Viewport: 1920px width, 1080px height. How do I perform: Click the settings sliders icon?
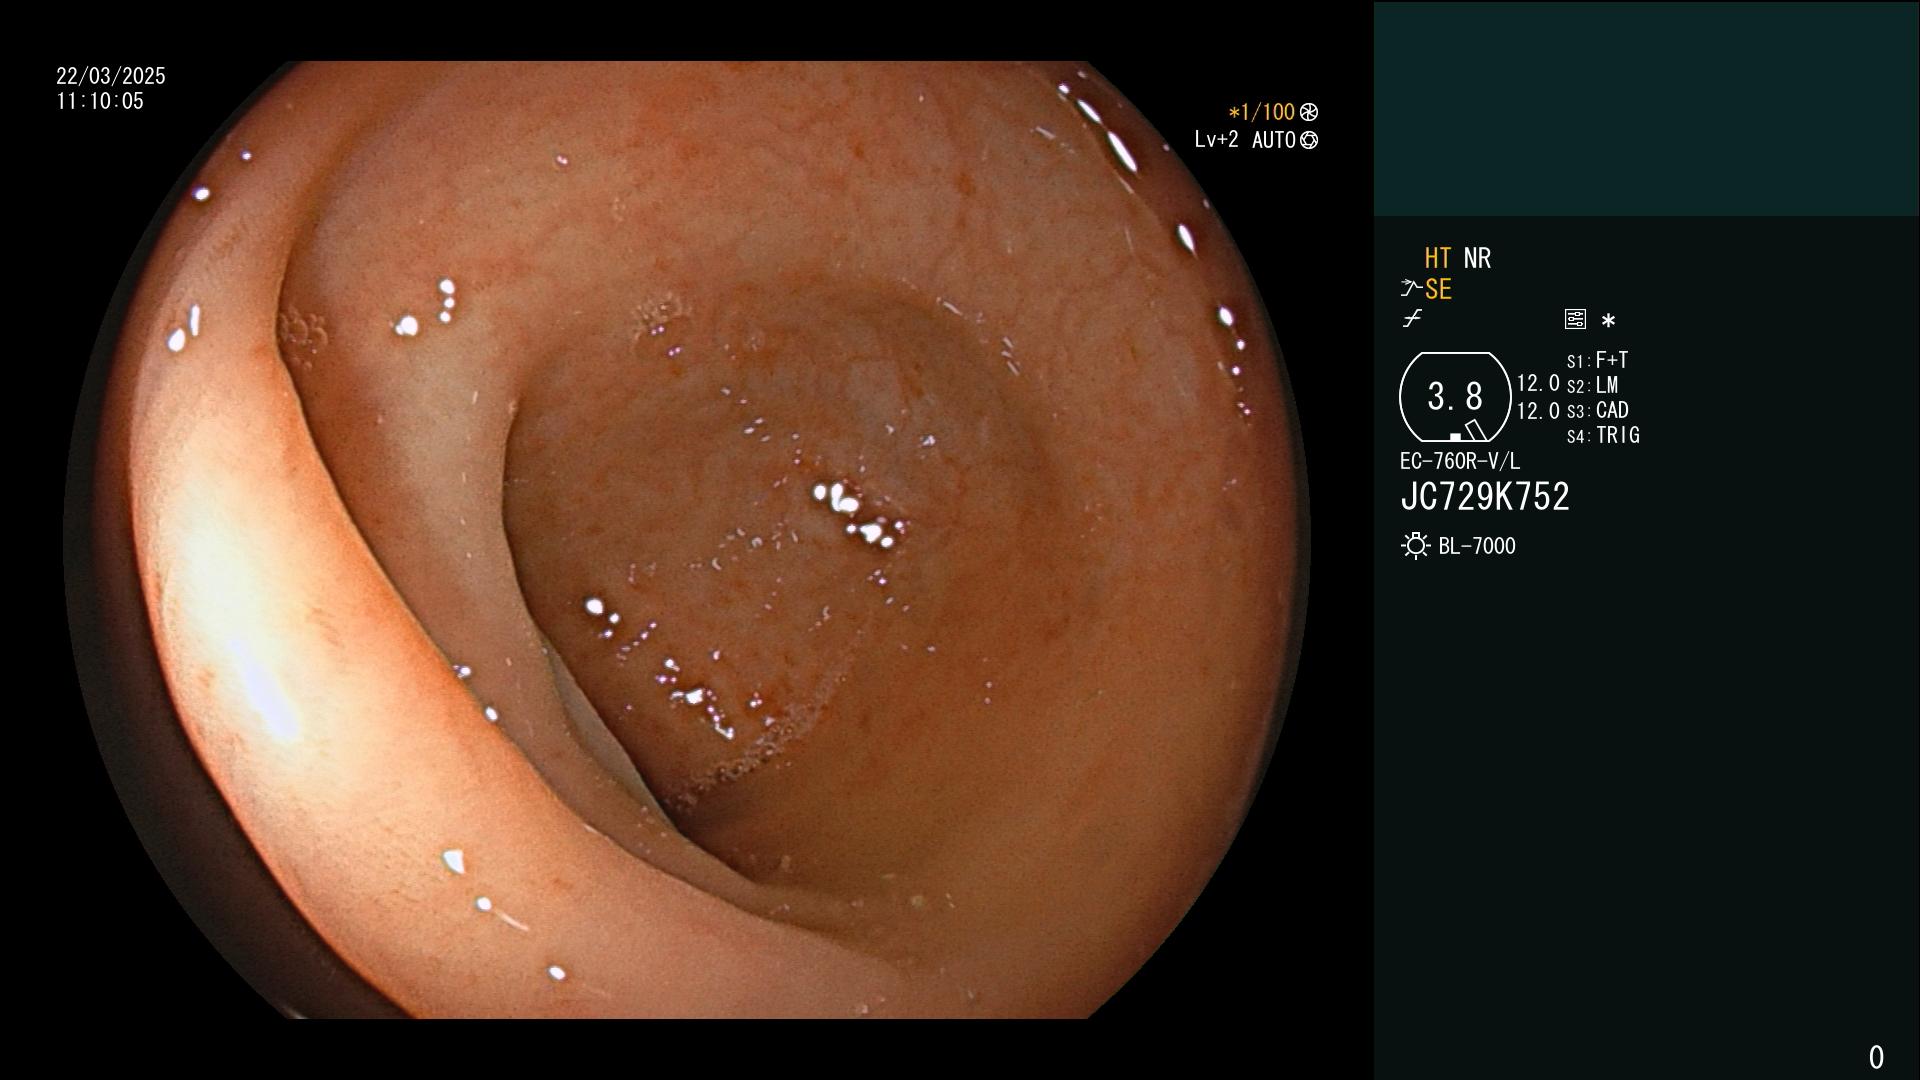[x=1575, y=319]
